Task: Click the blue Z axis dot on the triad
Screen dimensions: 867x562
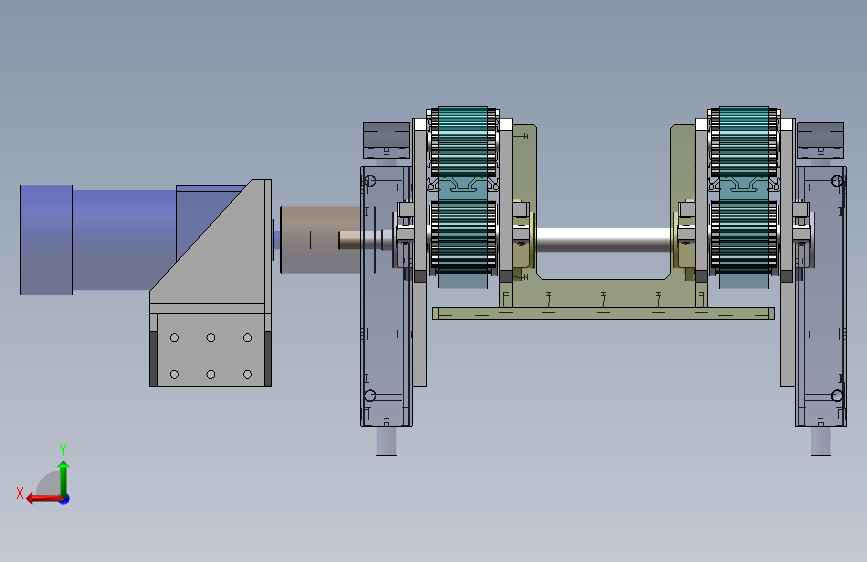Action: coord(65,499)
